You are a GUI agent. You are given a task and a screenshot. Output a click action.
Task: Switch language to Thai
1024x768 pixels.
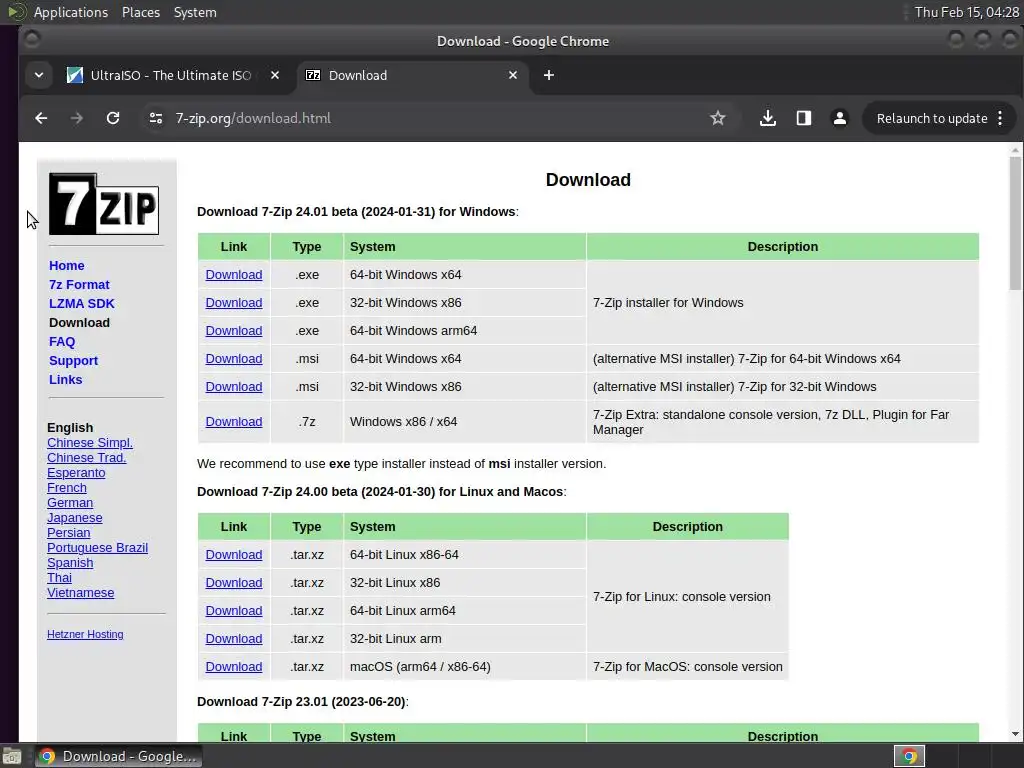59,577
